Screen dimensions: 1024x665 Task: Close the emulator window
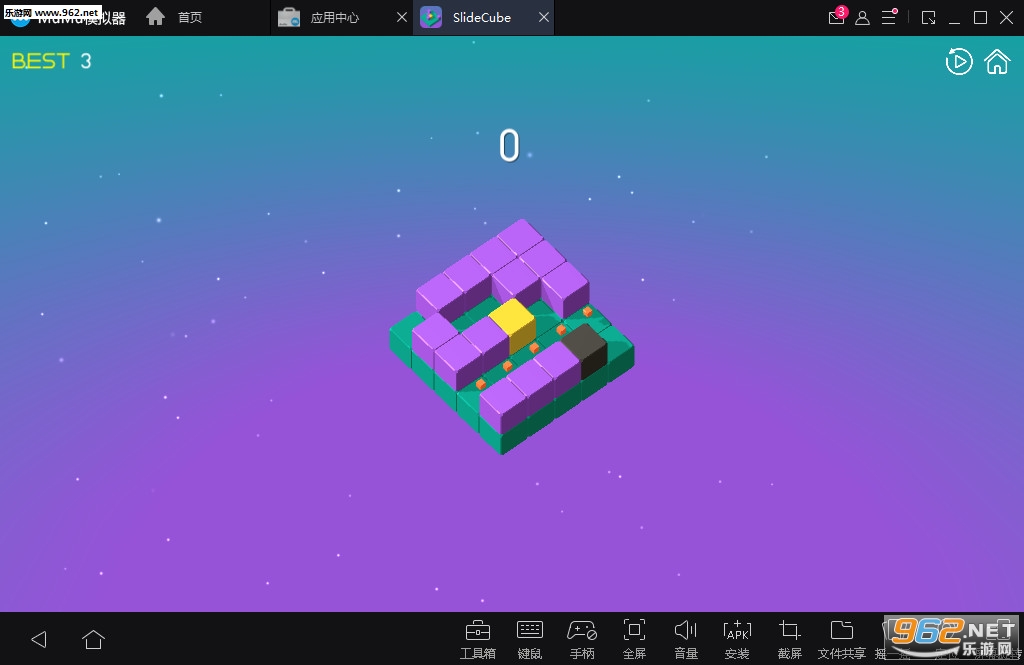pyautogui.click(x=1006, y=18)
